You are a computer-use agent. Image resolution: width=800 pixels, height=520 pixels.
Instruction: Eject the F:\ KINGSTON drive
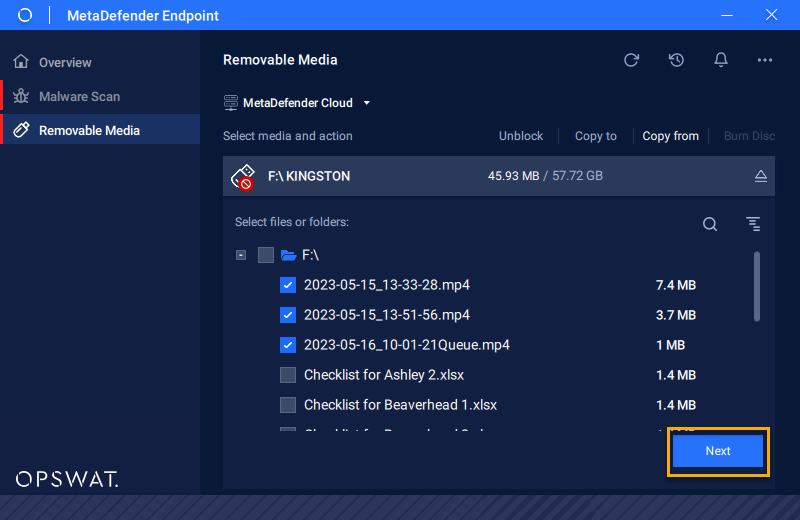click(x=760, y=176)
